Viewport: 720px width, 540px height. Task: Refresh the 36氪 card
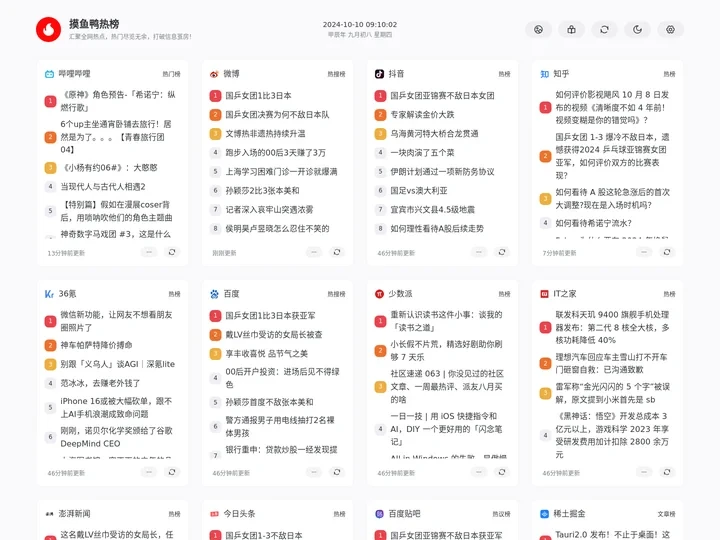point(172,472)
